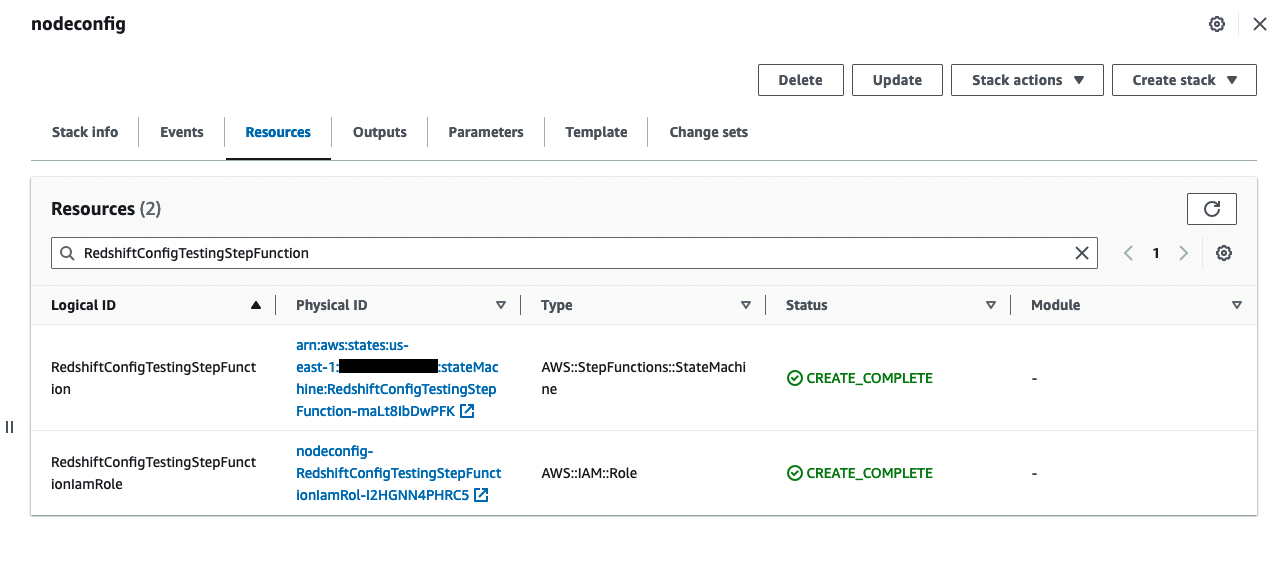Viewport: 1287px width, 580px height.
Task: Open the Template tab
Action: [x=595, y=131]
